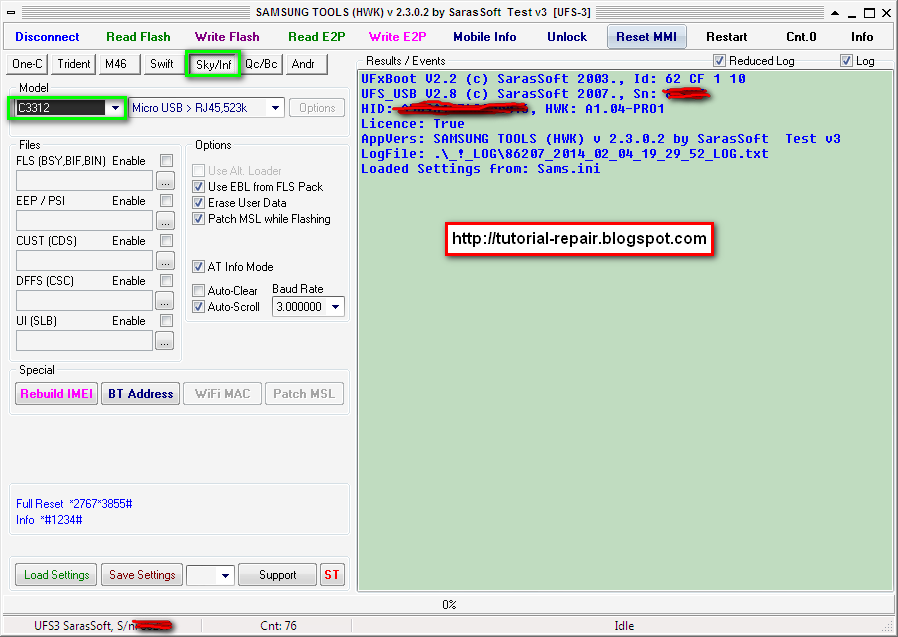The height and width of the screenshot is (637, 898).
Task: Toggle the Reduced Log checkbox
Action: tap(719, 61)
